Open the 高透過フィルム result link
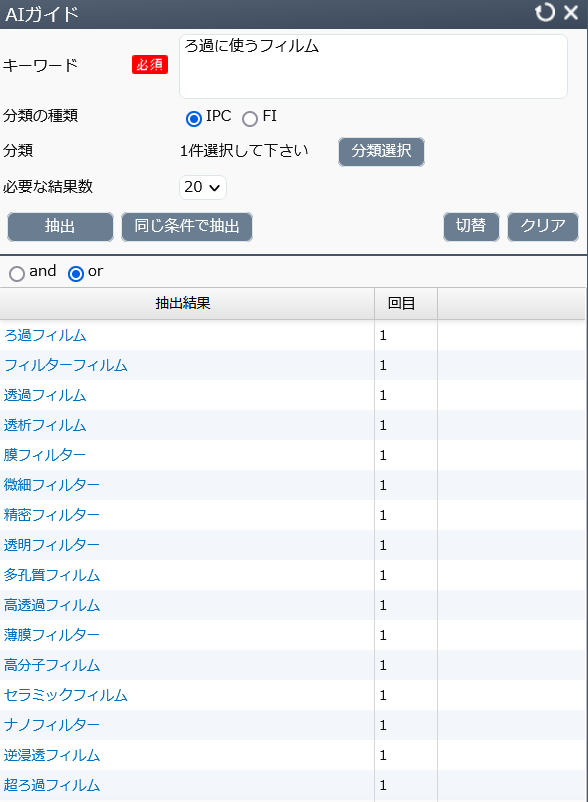The height and width of the screenshot is (802, 588). [52, 605]
